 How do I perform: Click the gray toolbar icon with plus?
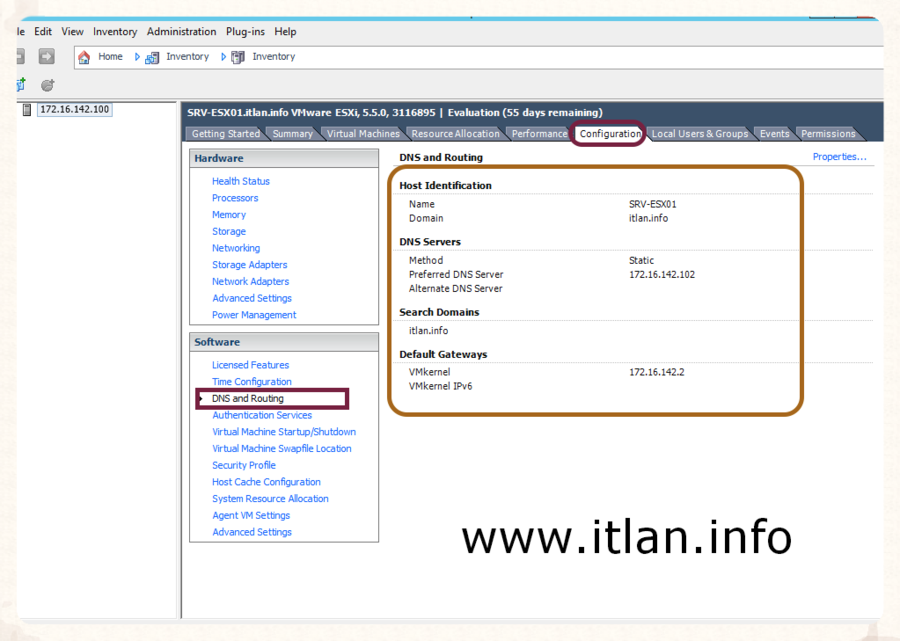(x=47, y=85)
